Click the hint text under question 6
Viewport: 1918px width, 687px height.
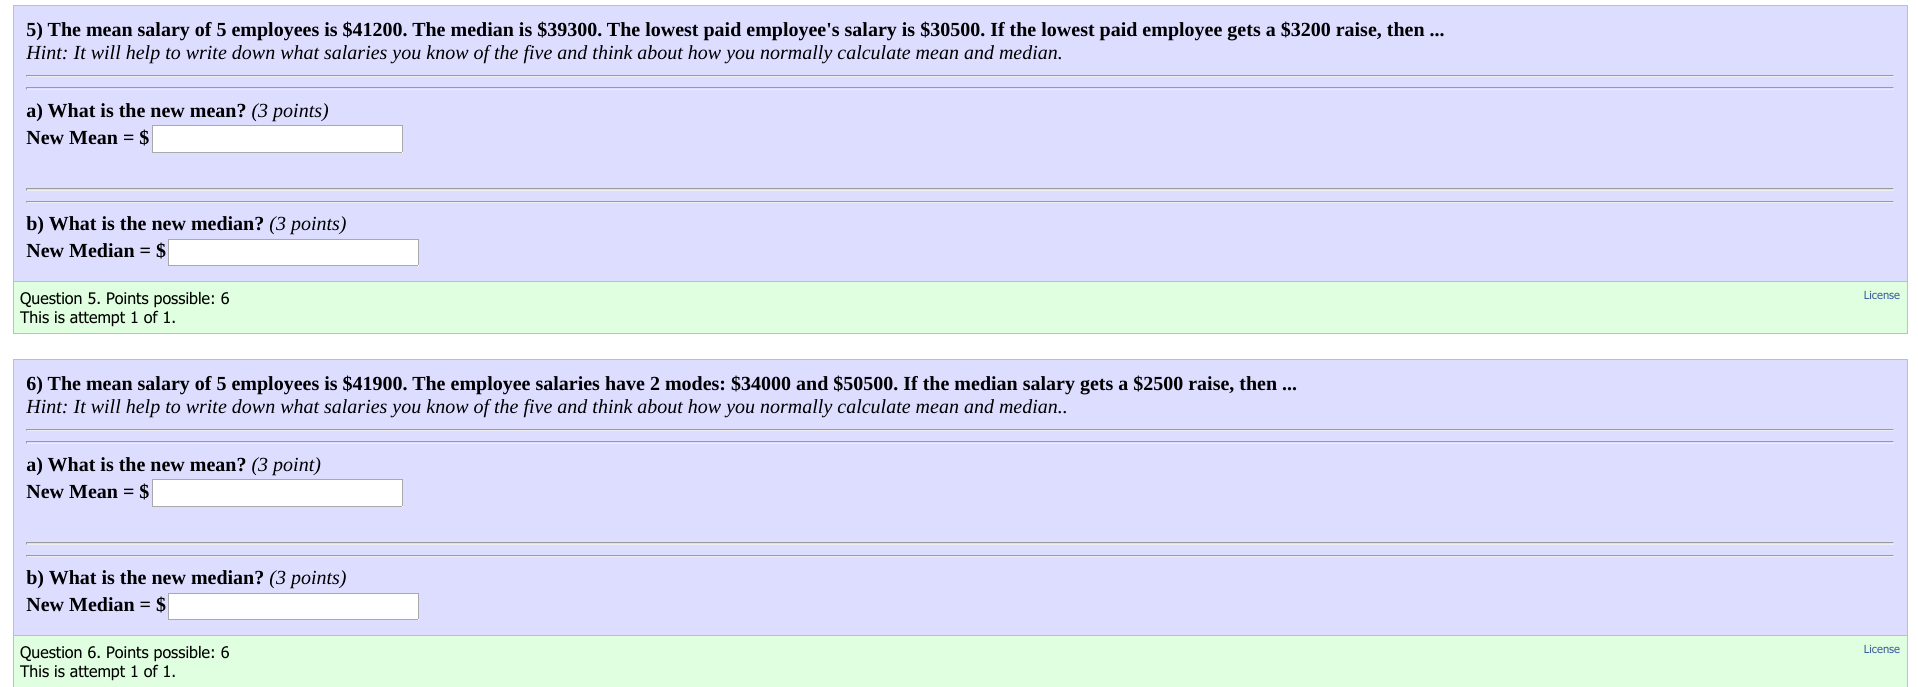(x=547, y=407)
